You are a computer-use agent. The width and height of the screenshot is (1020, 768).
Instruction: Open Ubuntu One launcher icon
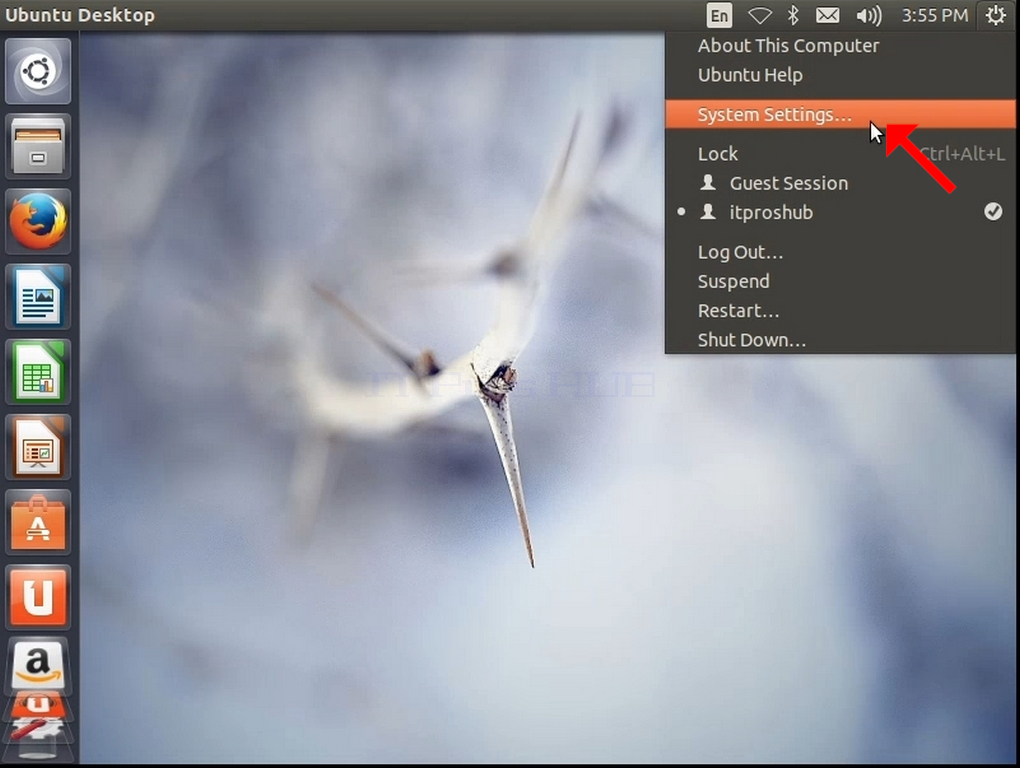38,597
